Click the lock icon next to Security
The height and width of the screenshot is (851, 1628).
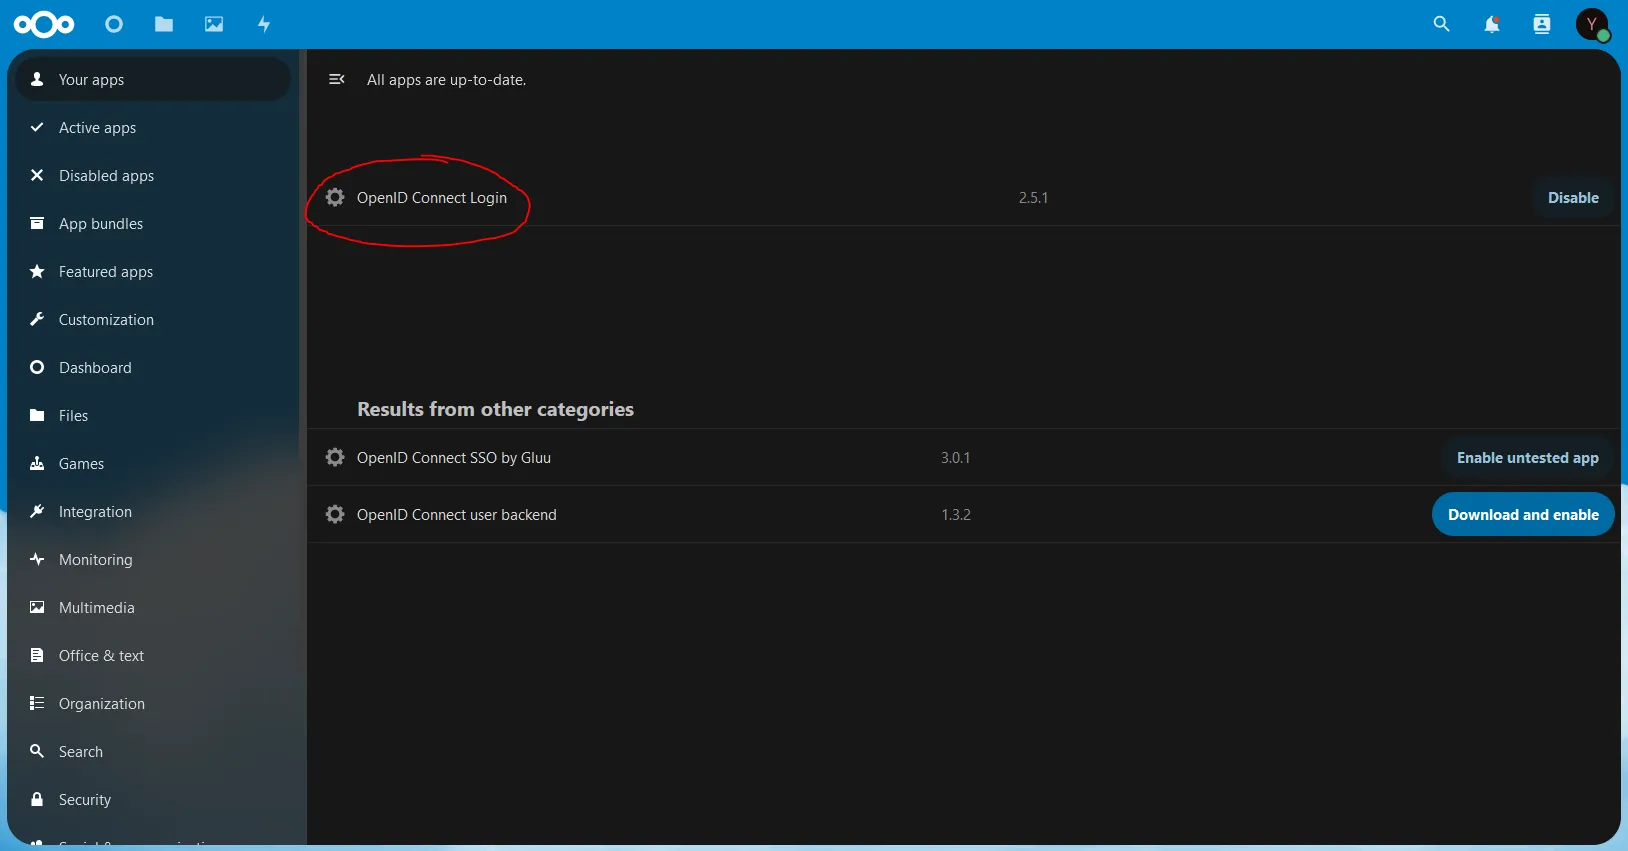tap(37, 799)
